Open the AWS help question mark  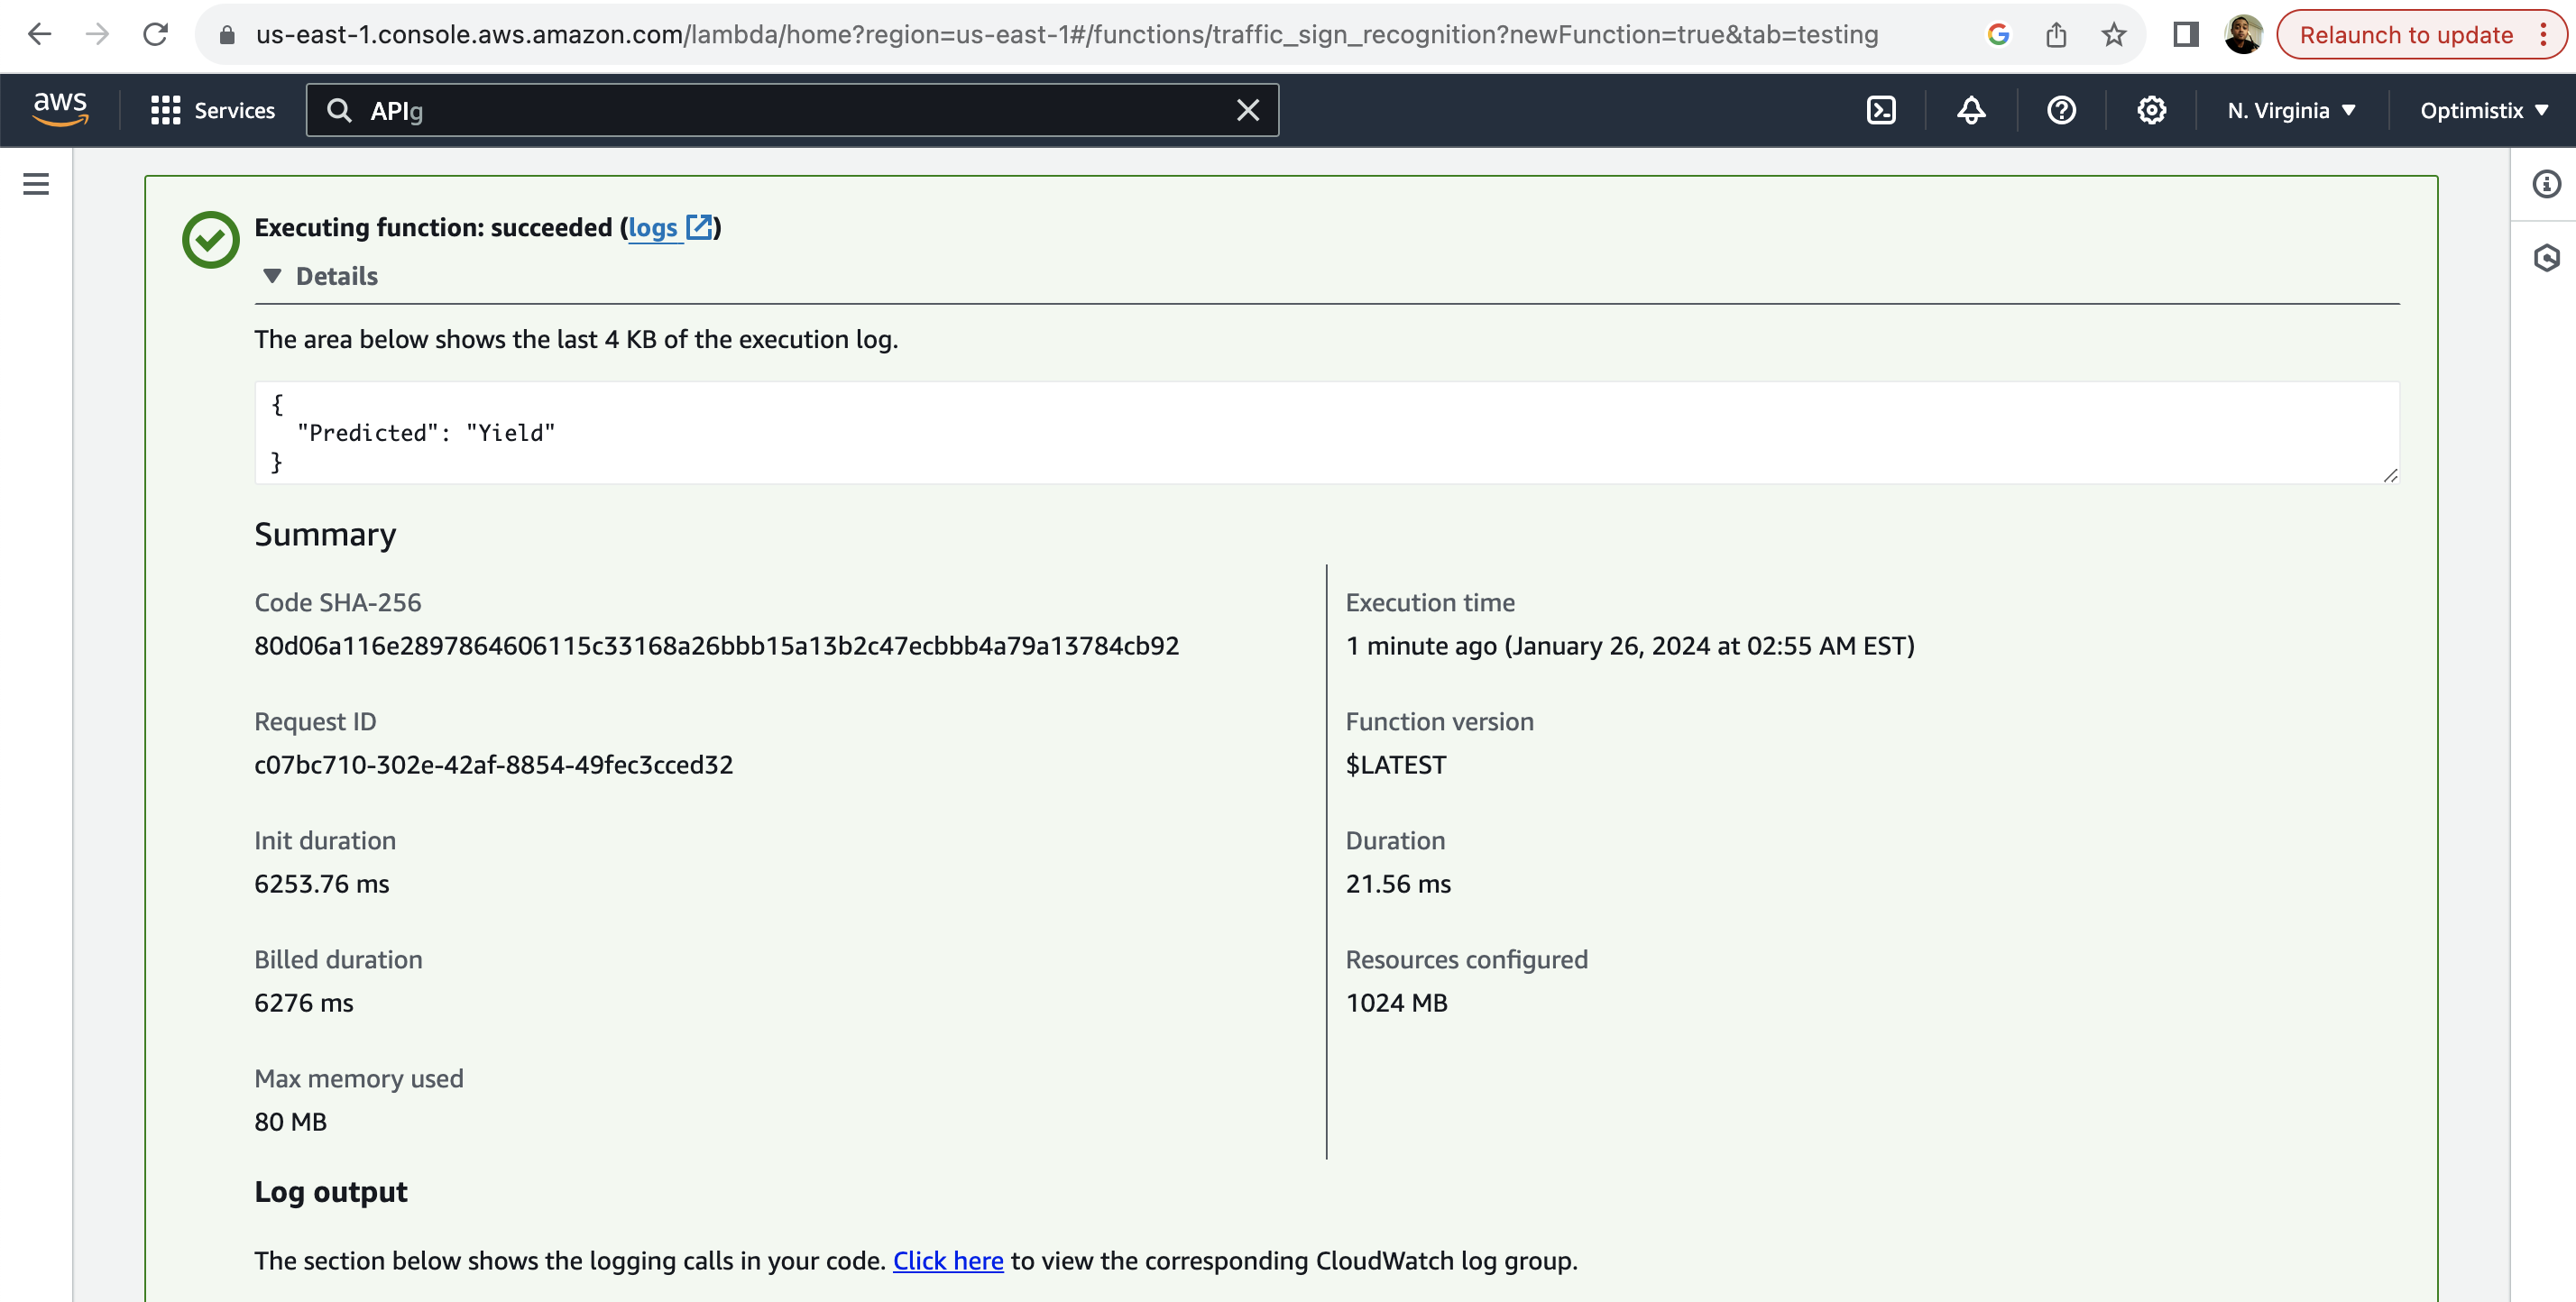click(2061, 110)
